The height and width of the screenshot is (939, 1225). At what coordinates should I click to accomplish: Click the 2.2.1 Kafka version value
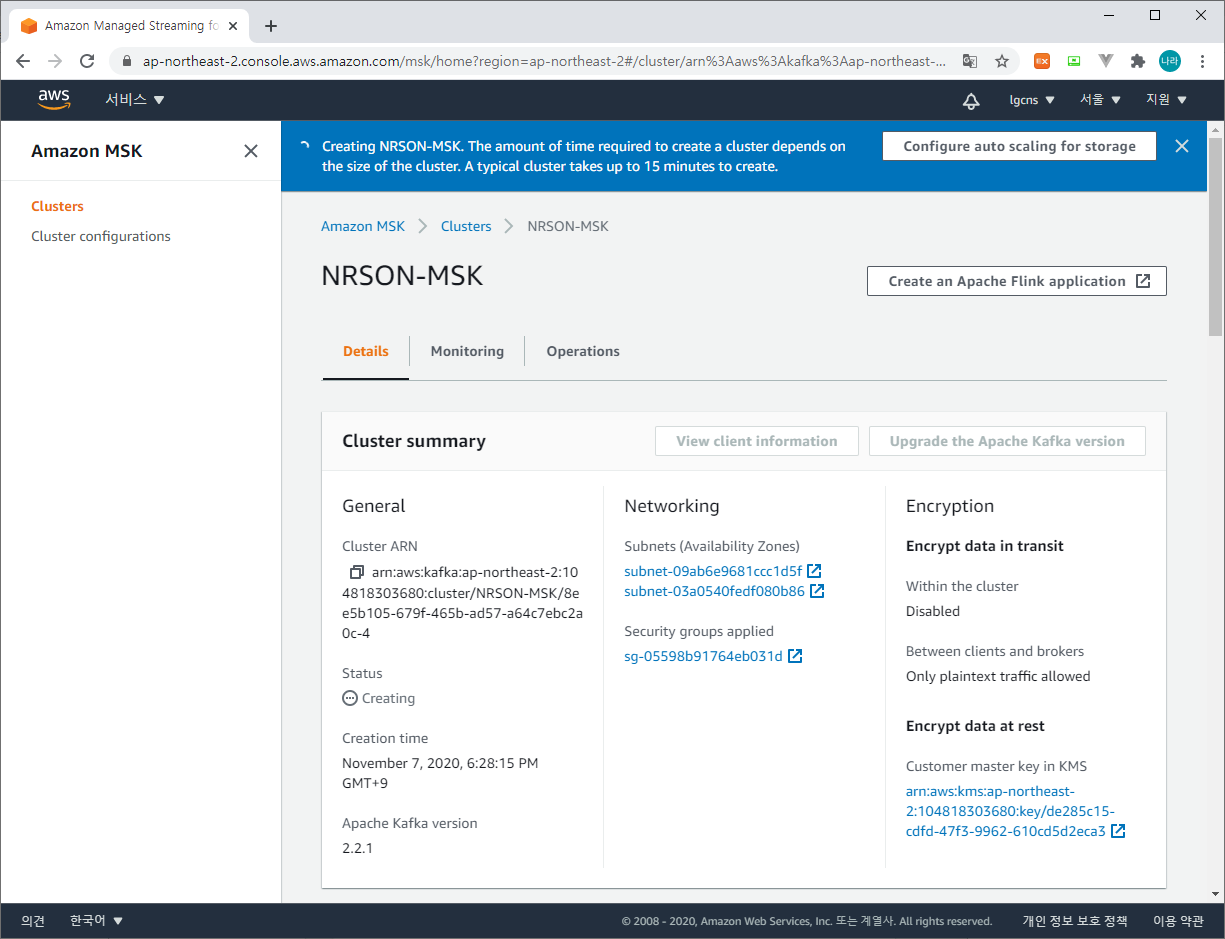[x=357, y=848]
